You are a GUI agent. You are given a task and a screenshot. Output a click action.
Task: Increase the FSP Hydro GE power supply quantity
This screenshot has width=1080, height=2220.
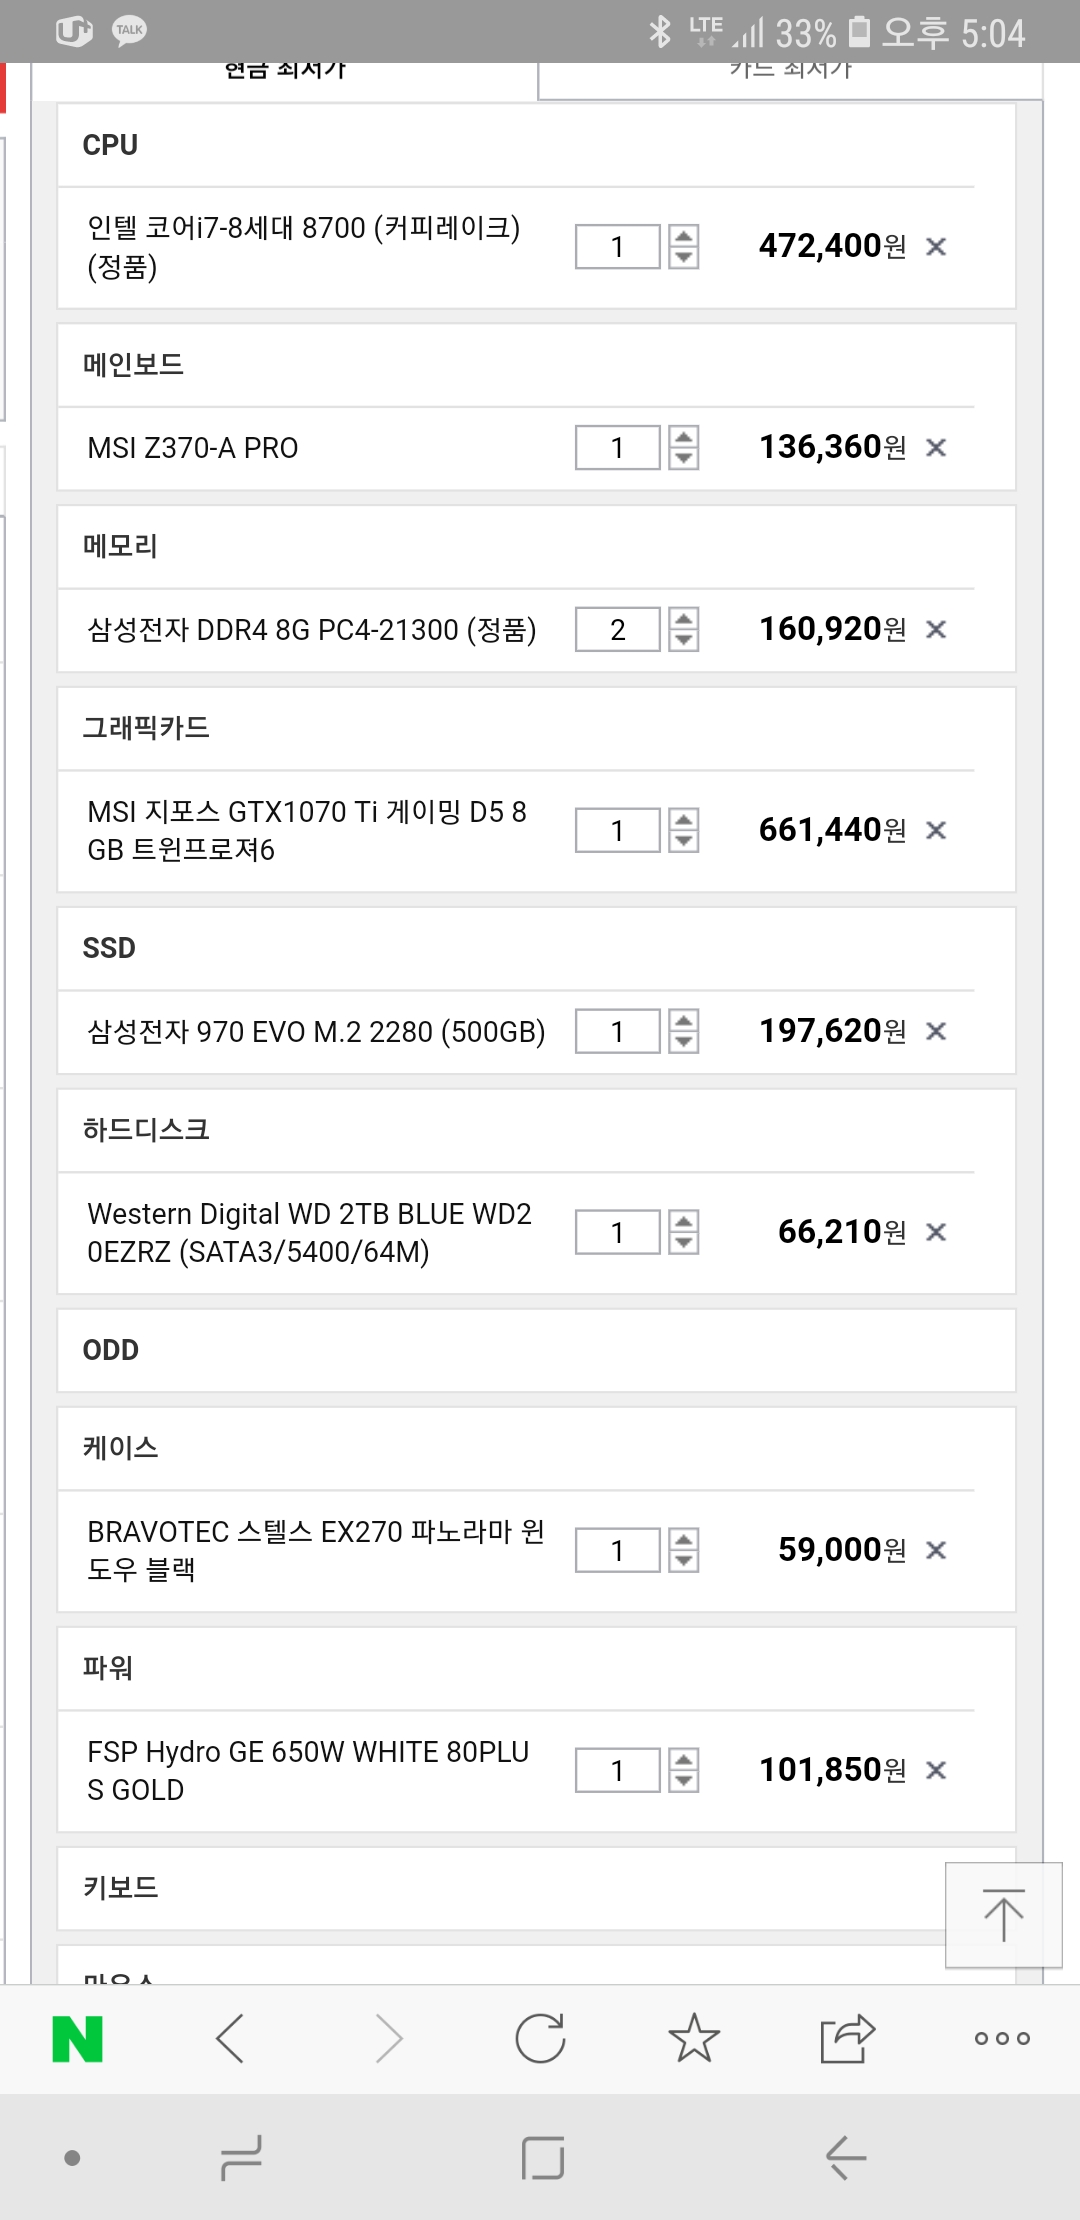[x=684, y=1760]
